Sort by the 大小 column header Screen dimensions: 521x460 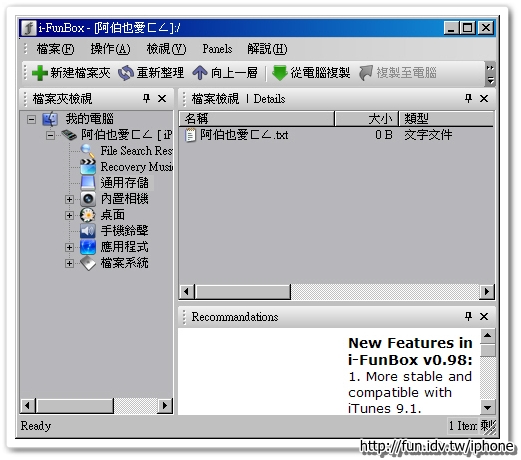(x=367, y=119)
